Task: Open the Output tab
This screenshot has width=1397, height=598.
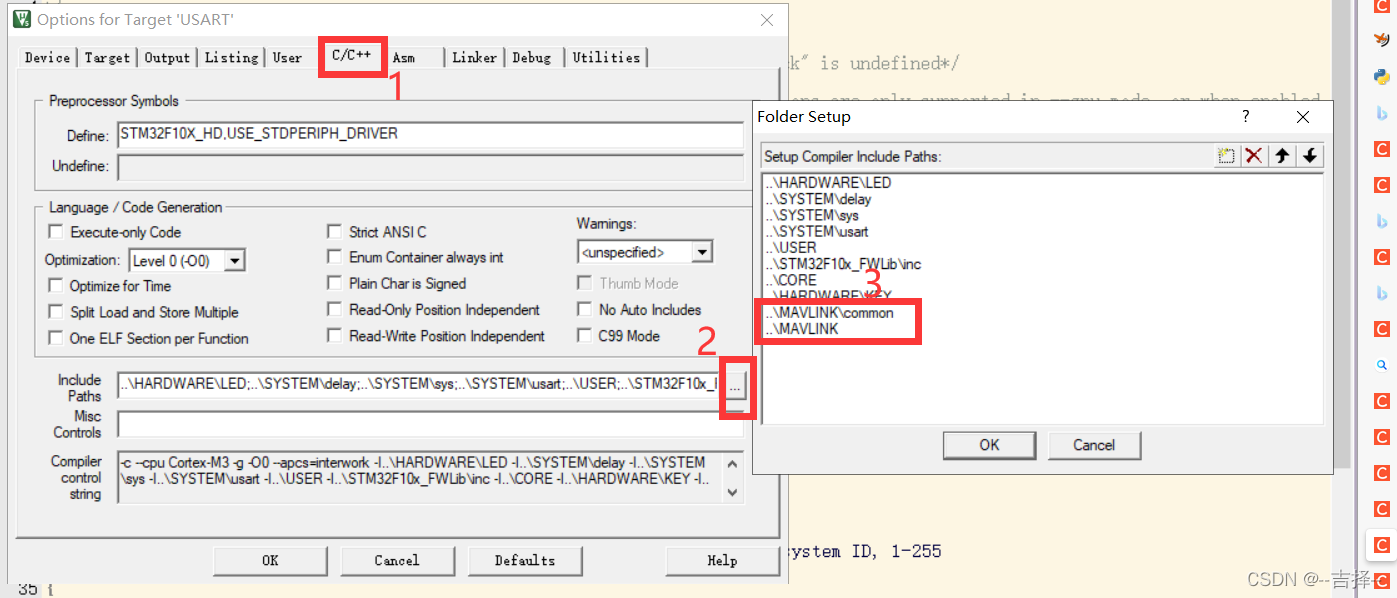Action: (x=167, y=58)
